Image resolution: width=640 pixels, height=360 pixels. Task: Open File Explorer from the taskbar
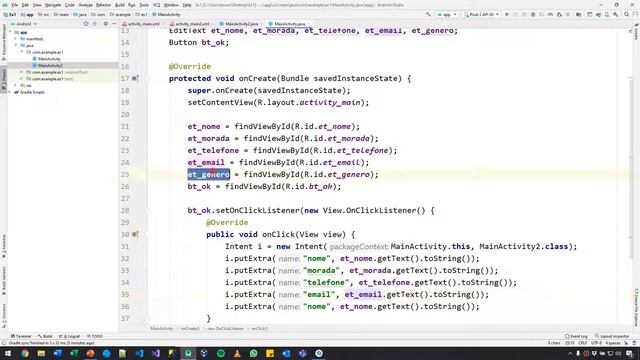[x=41, y=353]
